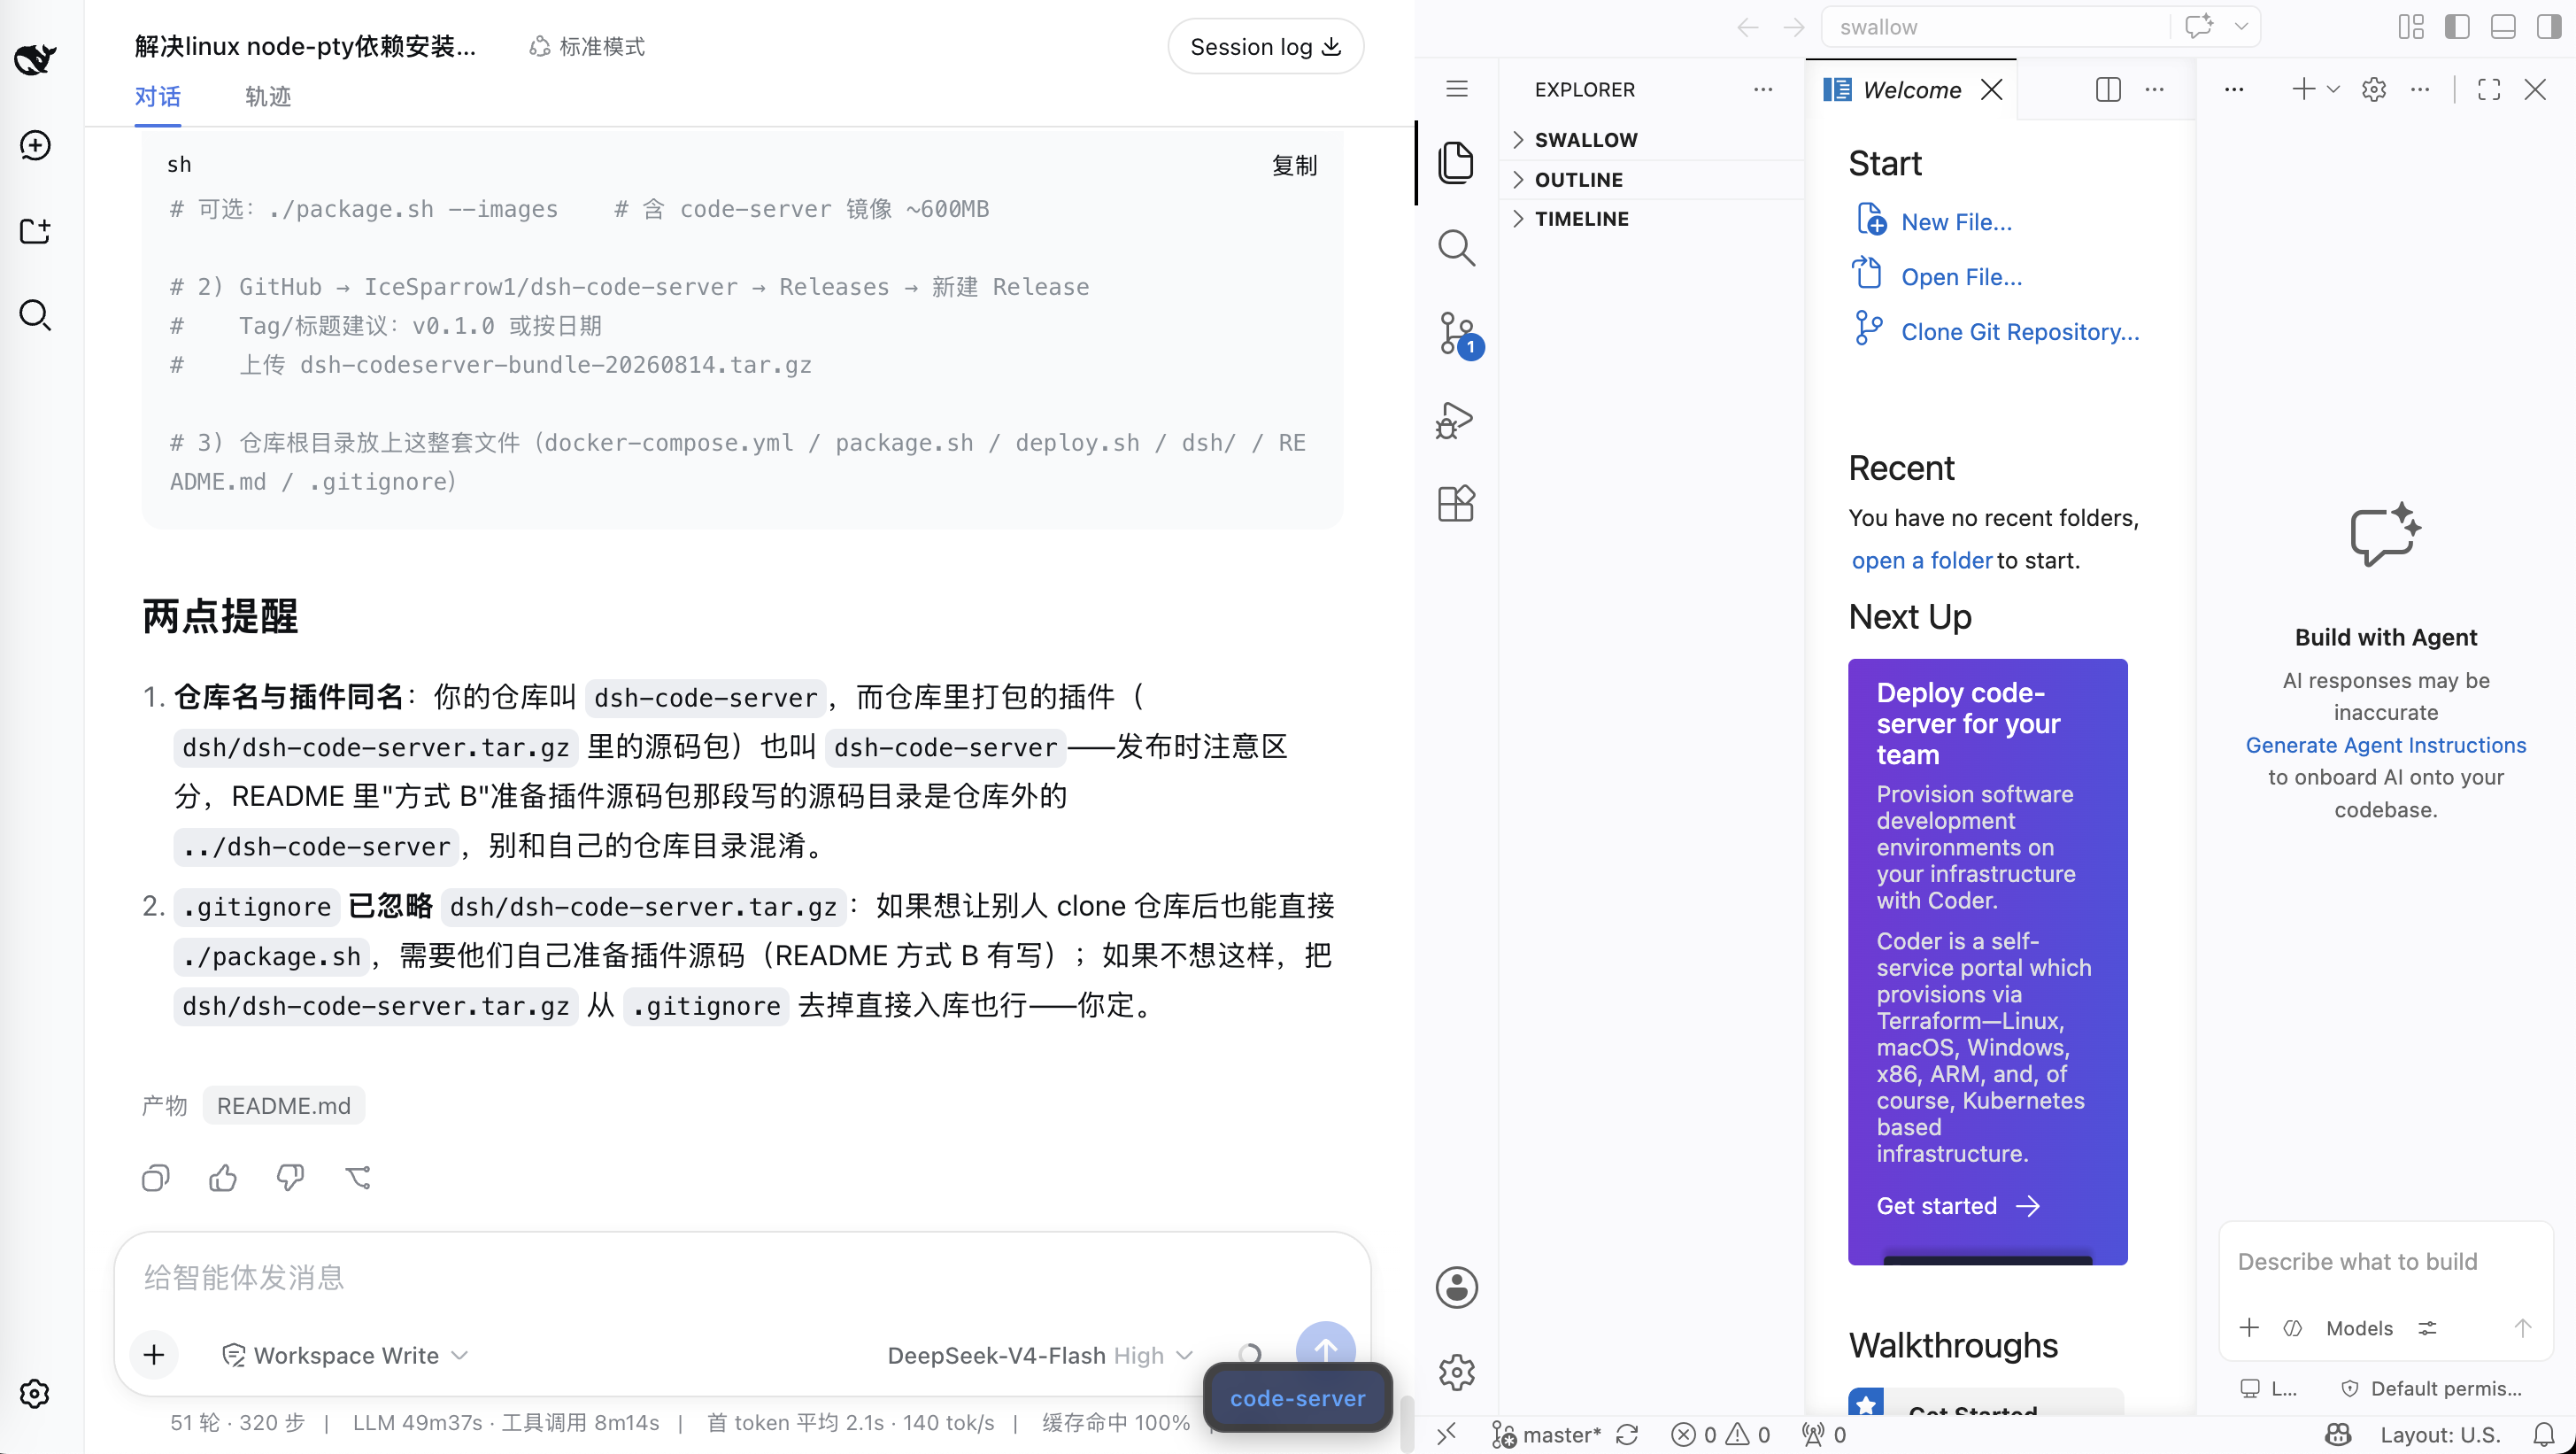
Task: Click the Copilot status icon in the status bar
Action: (2338, 1435)
